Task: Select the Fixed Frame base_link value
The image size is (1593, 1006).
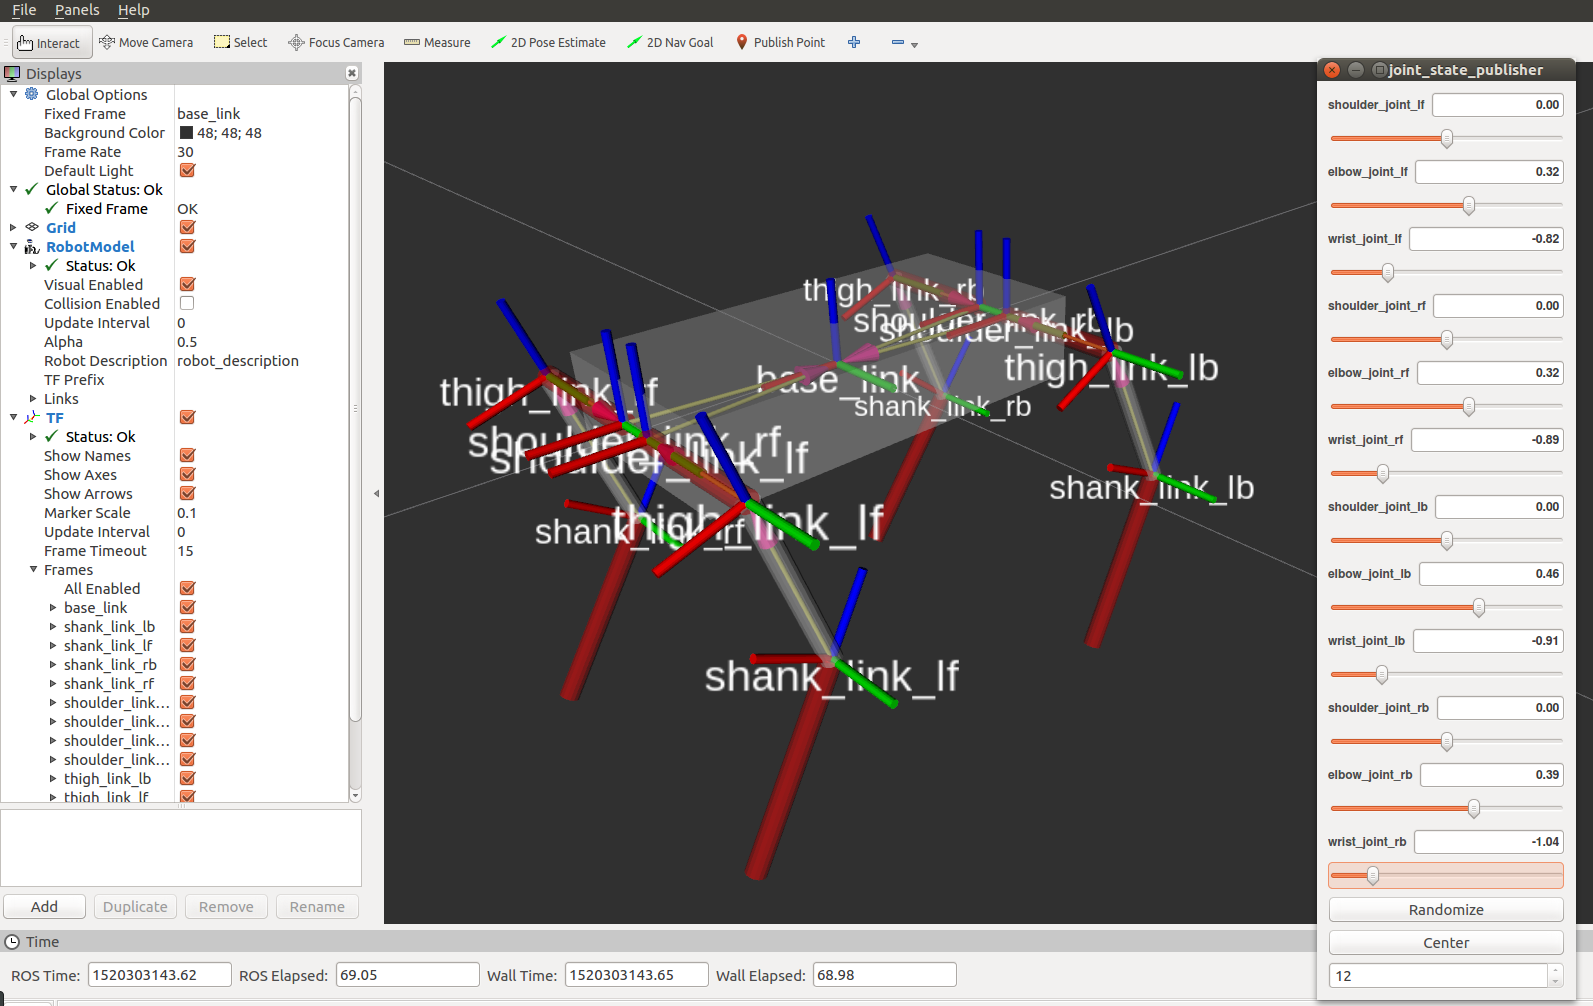Action: 209,113
